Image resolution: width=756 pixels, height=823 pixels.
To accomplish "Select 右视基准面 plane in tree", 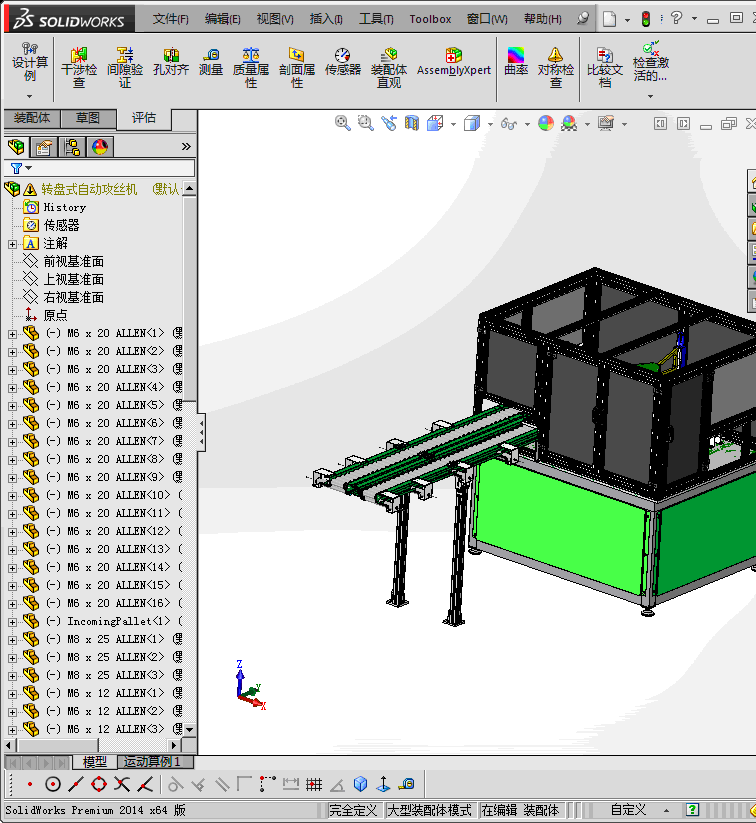I will point(74,298).
